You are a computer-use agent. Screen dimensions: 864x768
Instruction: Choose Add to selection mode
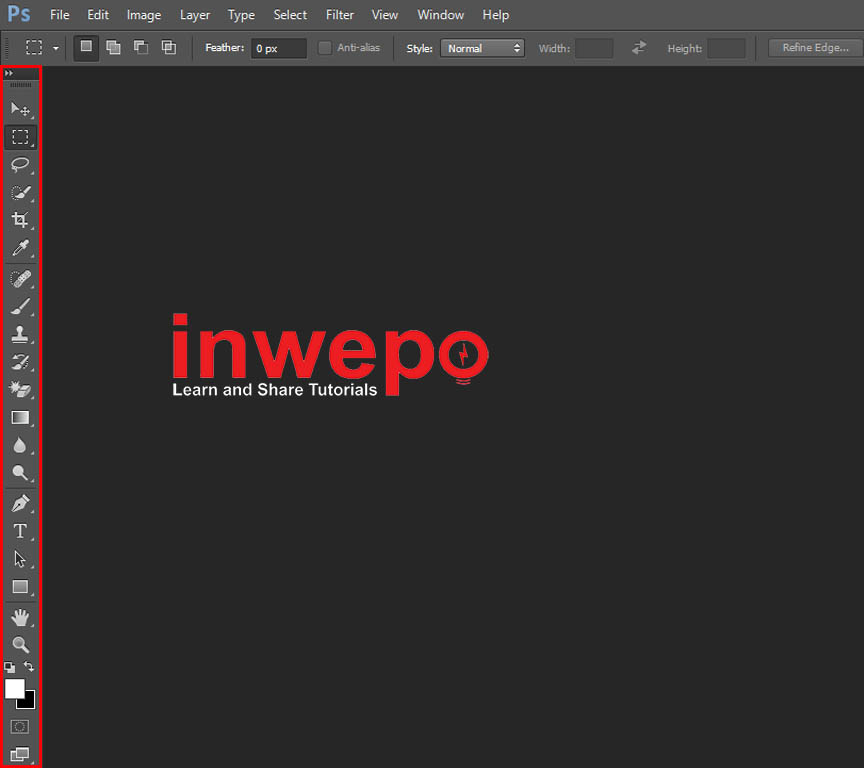pos(114,48)
